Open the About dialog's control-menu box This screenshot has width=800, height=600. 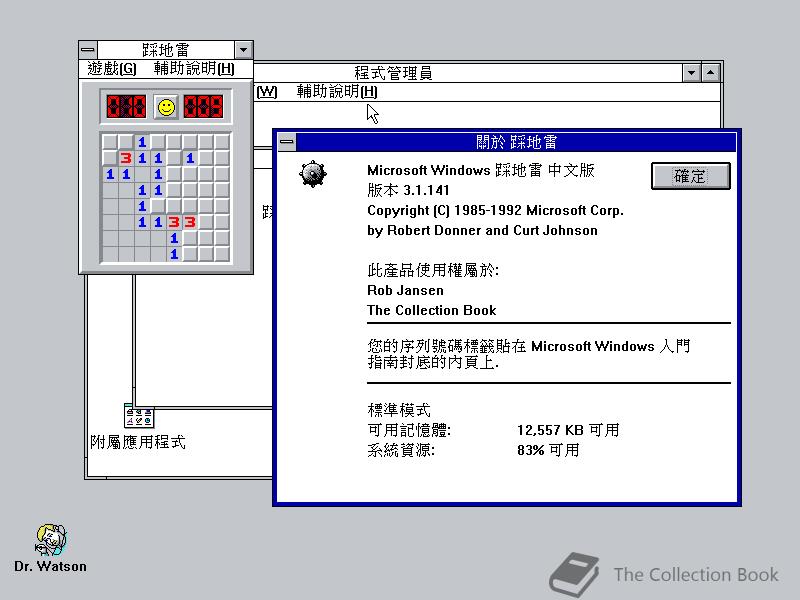coord(287,141)
